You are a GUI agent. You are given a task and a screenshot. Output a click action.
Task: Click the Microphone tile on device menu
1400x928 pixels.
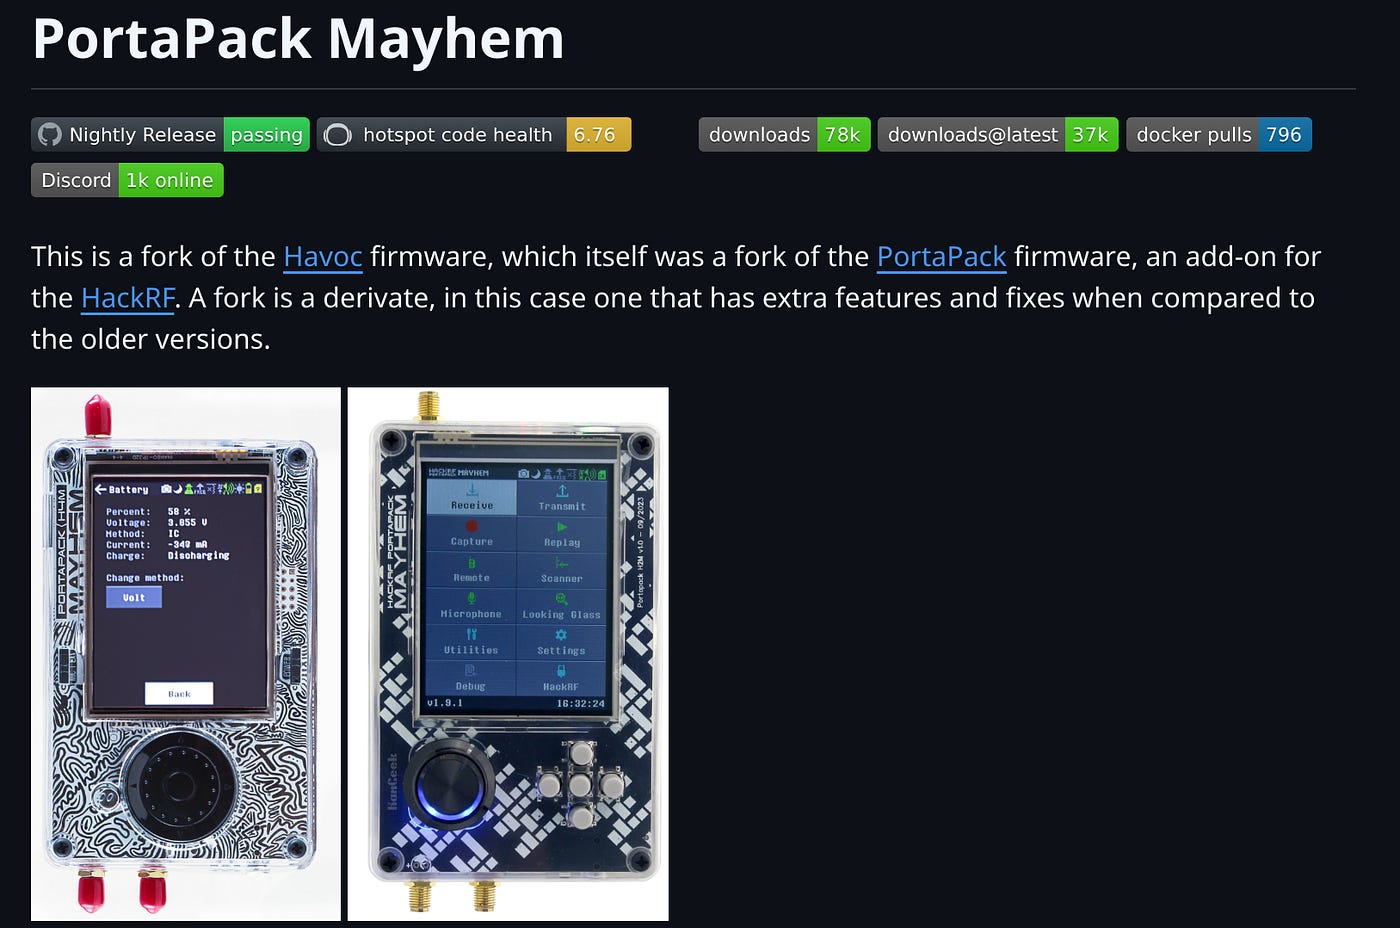coord(471,605)
